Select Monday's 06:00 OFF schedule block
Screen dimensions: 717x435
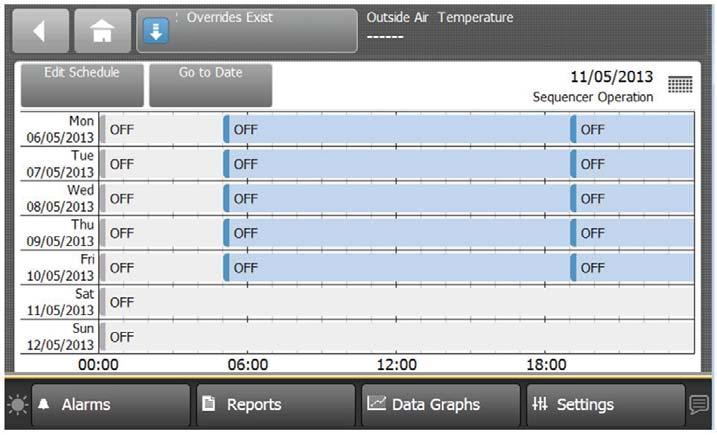pyautogui.click(x=398, y=129)
